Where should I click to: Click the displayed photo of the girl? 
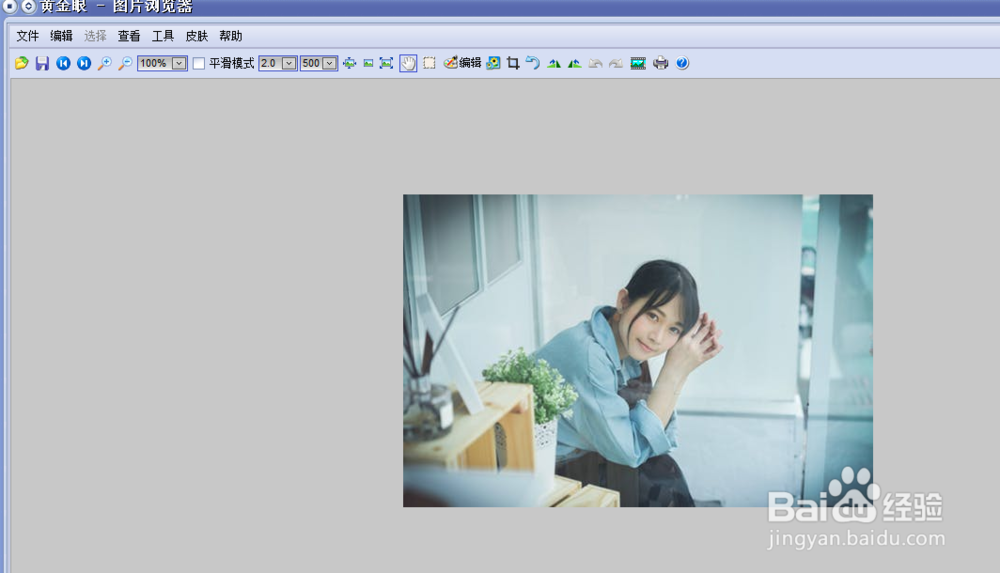click(638, 350)
